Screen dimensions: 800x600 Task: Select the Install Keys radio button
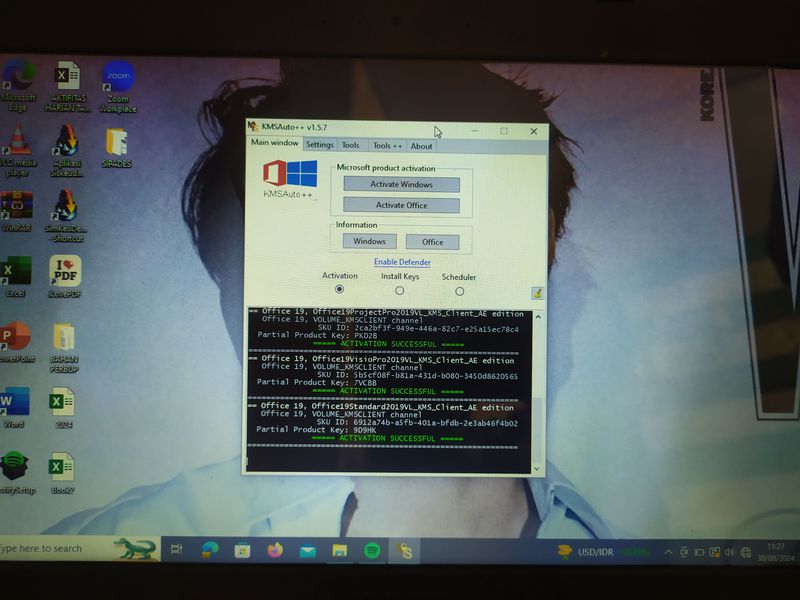tap(400, 291)
